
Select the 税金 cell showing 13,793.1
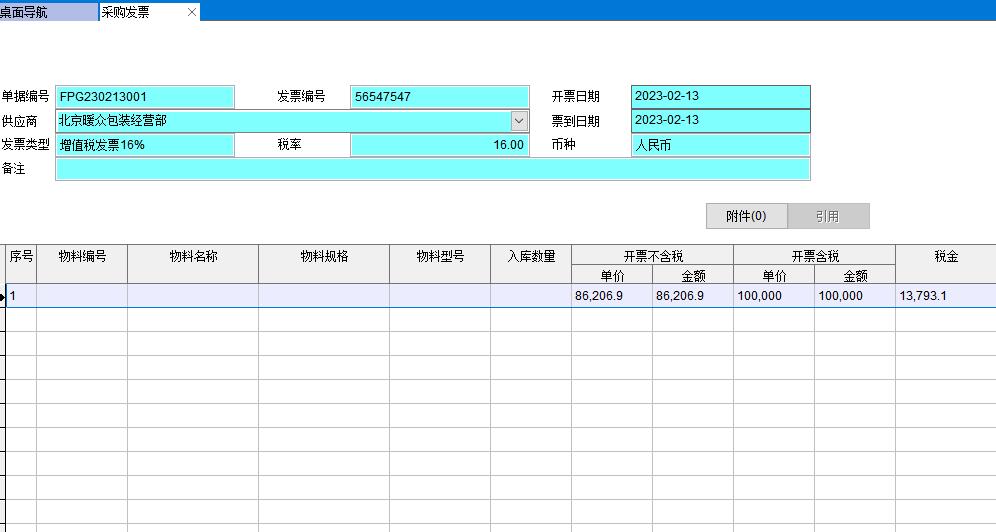coord(945,296)
